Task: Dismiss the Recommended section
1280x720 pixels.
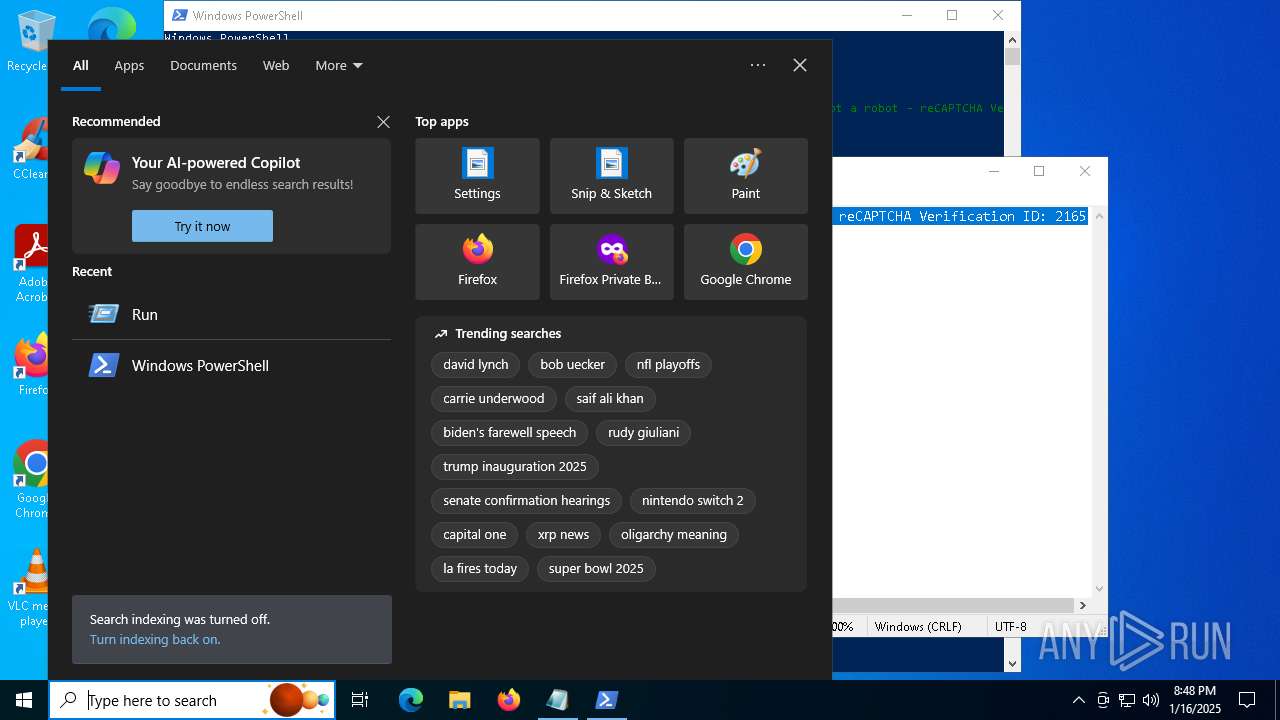Action: tap(383, 121)
